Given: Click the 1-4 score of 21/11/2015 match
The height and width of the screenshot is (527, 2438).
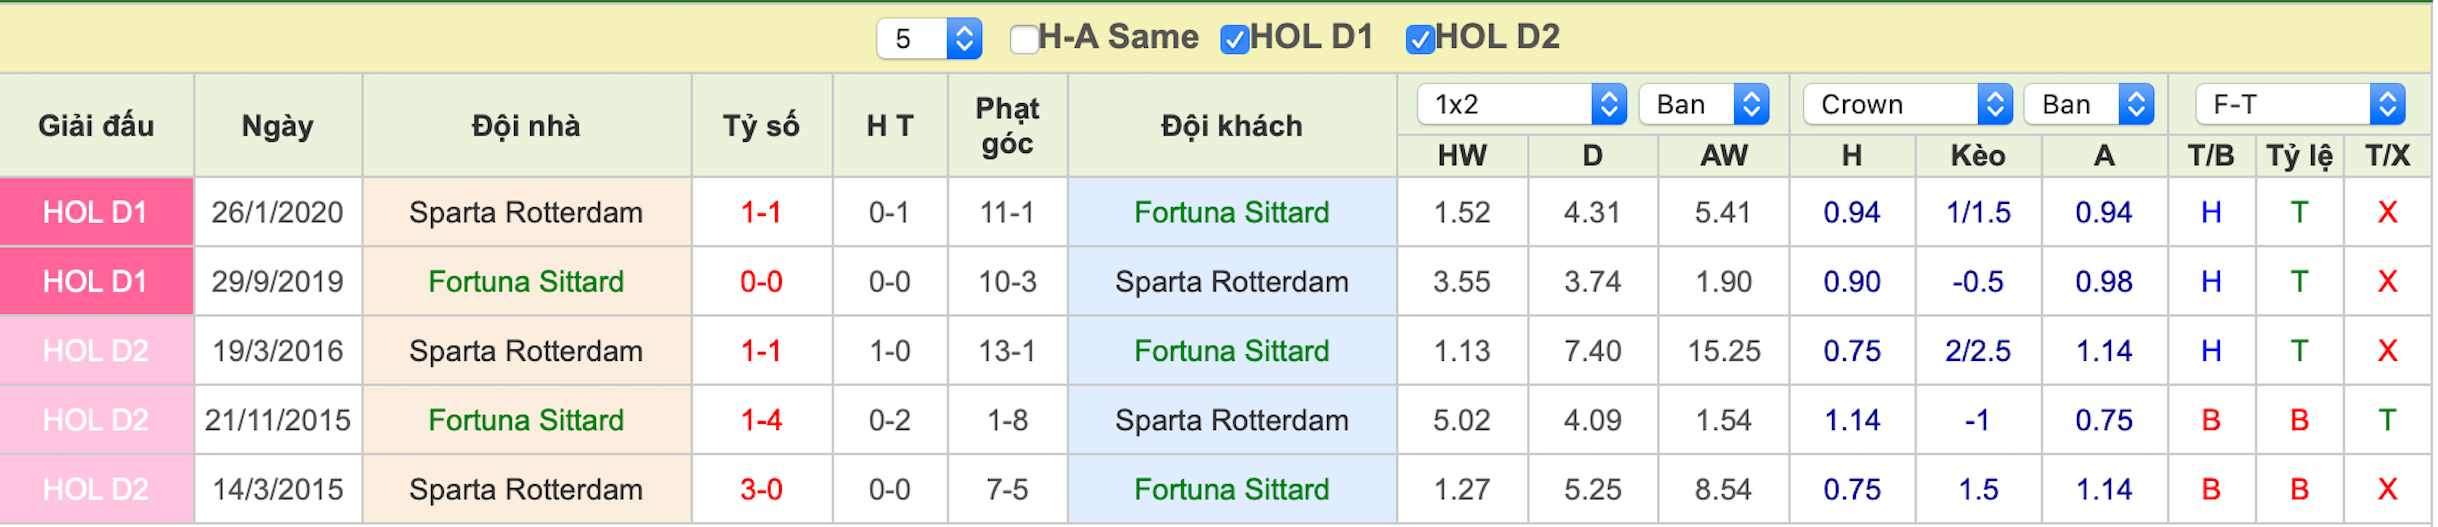Looking at the screenshot, I should pos(761,420).
